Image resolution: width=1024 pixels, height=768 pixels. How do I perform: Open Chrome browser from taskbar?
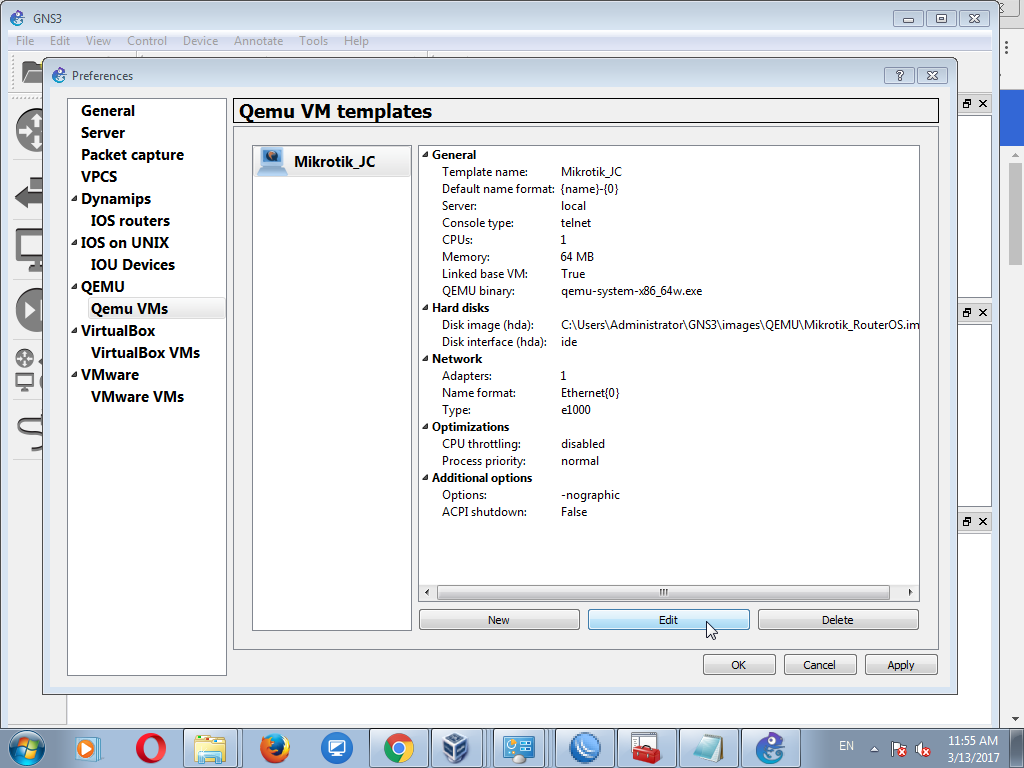398,748
